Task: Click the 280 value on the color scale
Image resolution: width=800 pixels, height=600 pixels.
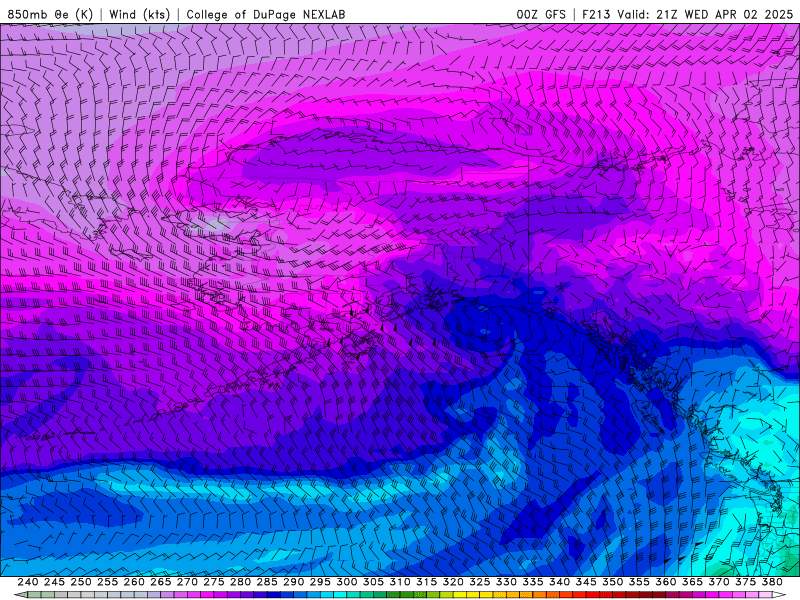Action: click(x=240, y=582)
